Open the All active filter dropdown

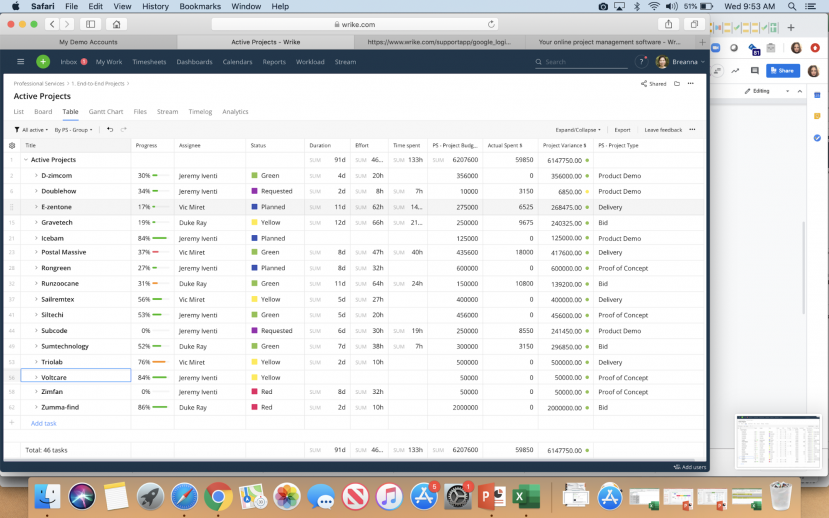tap(31, 130)
